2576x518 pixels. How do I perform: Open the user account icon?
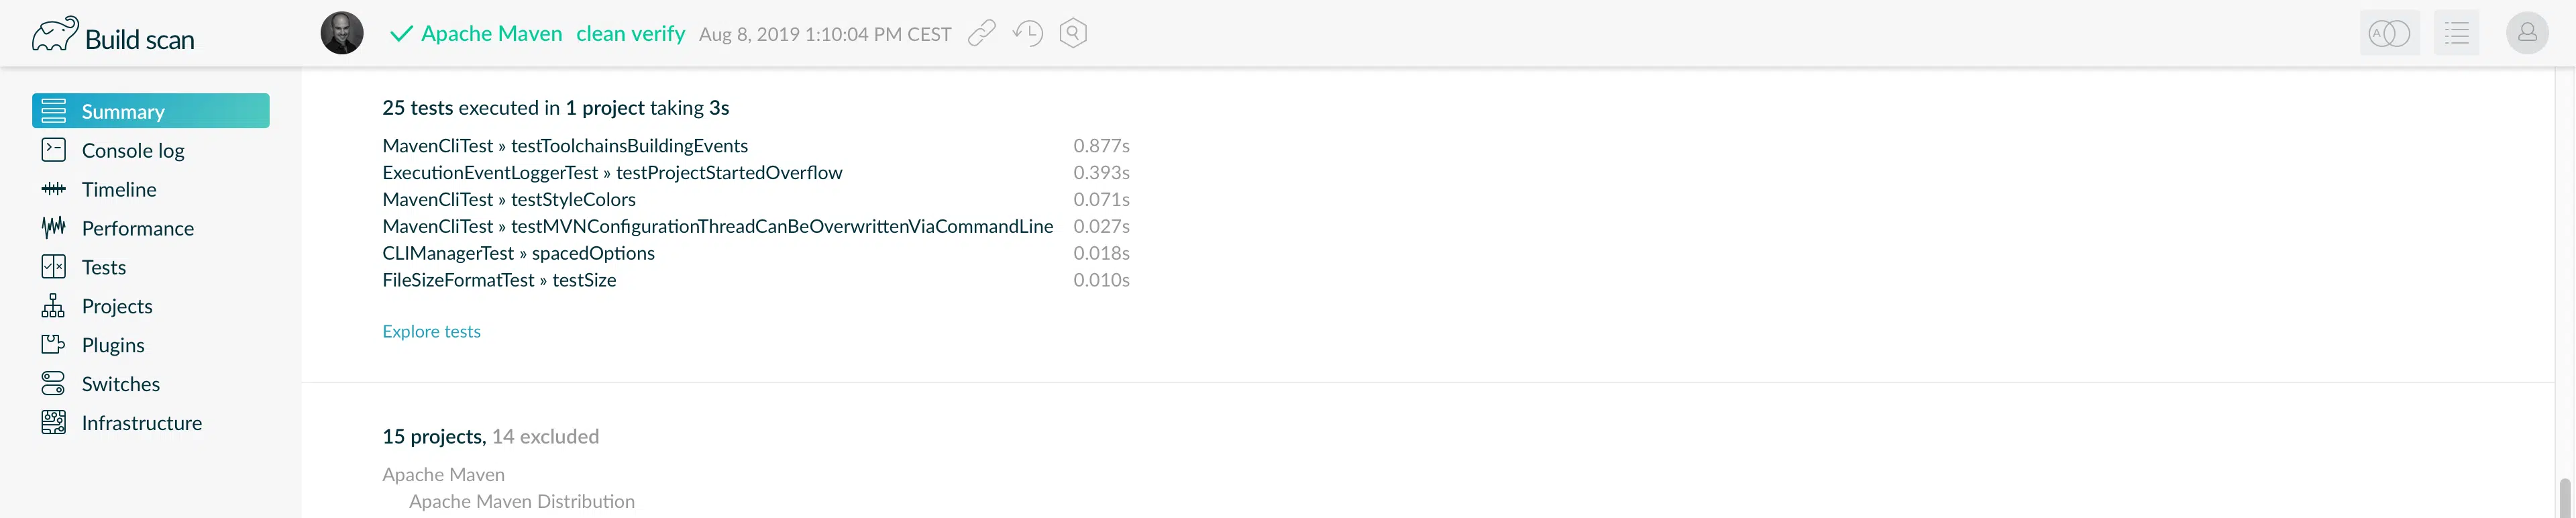click(x=2527, y=33)
